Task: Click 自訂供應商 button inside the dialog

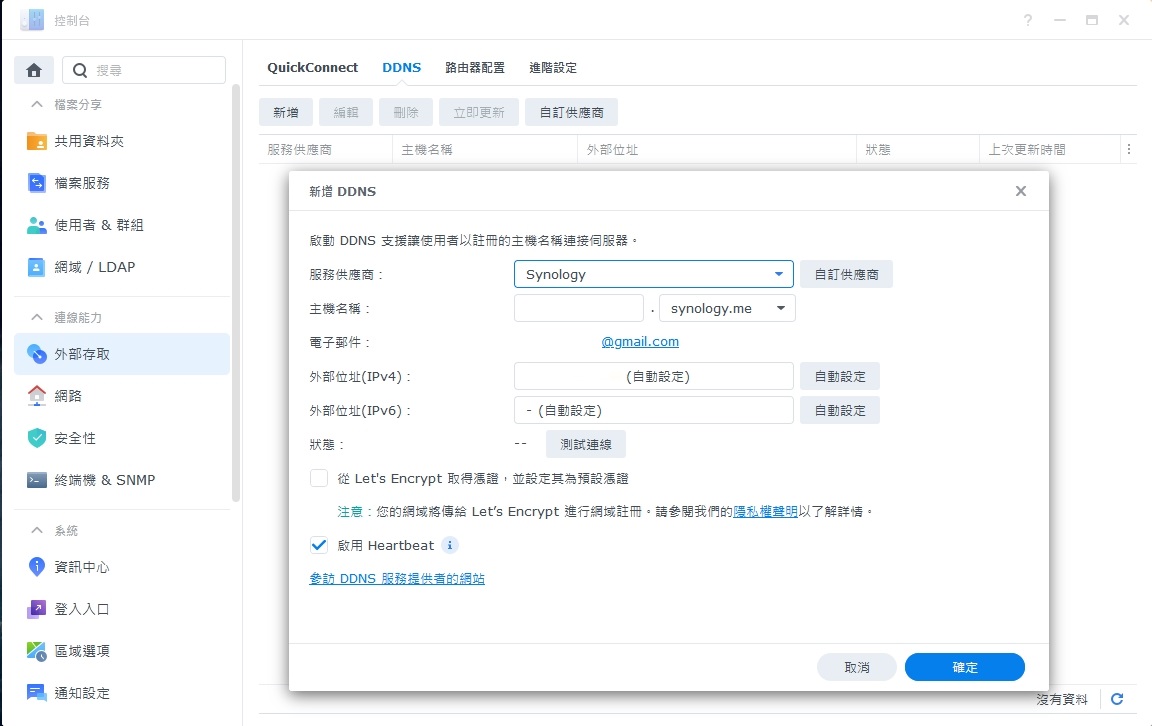Action: (846, 274)
